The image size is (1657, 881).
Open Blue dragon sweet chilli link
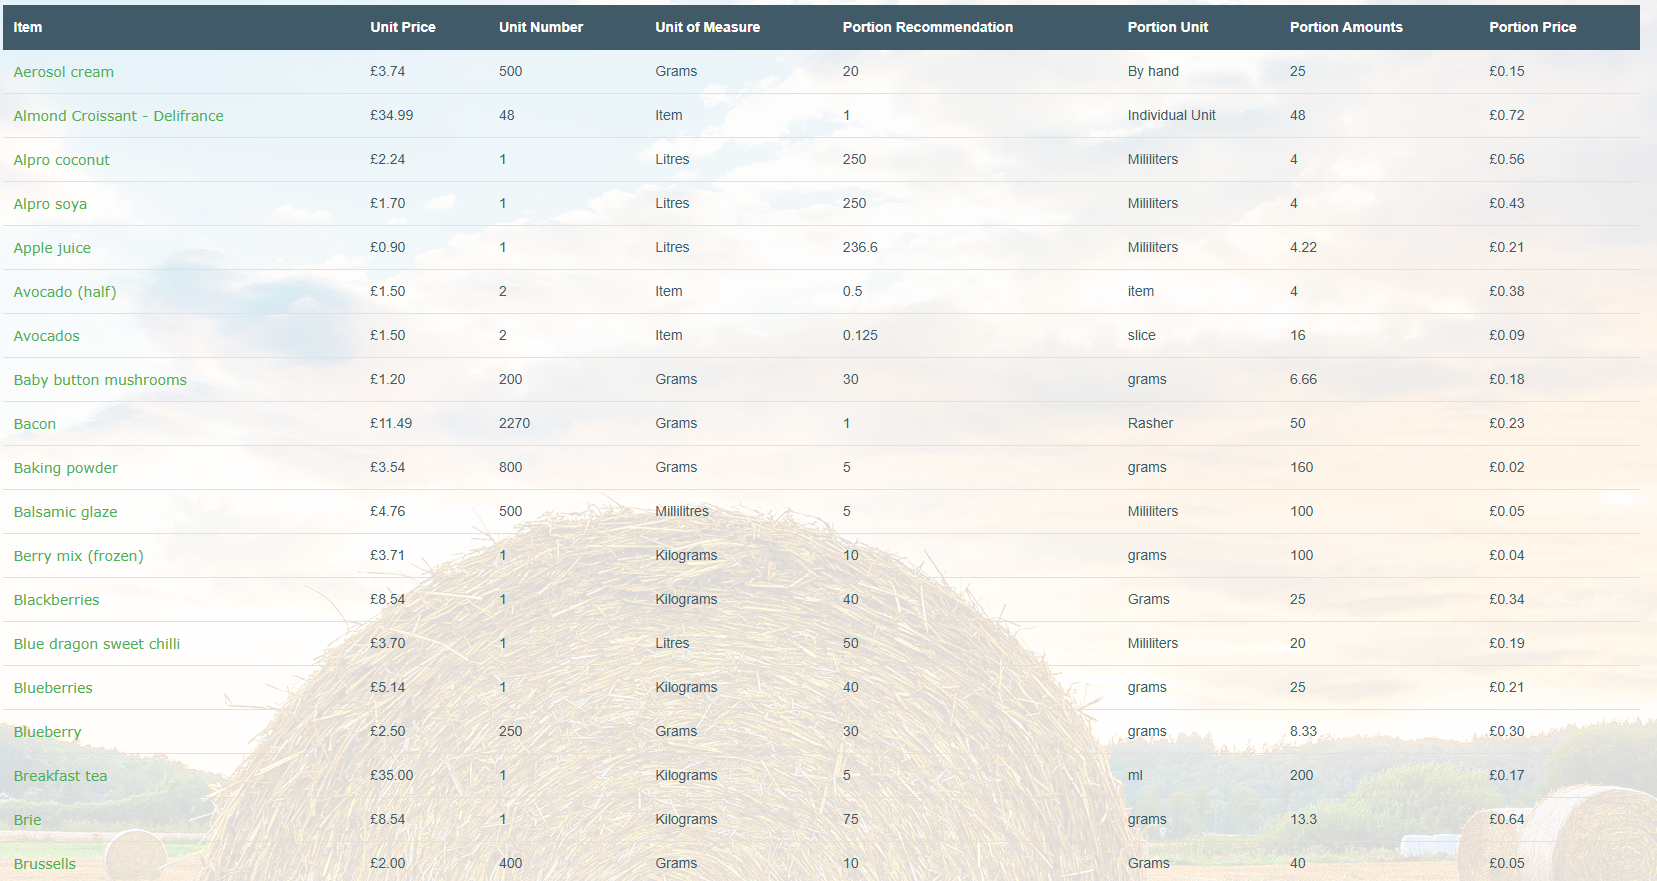coord(97,644)
